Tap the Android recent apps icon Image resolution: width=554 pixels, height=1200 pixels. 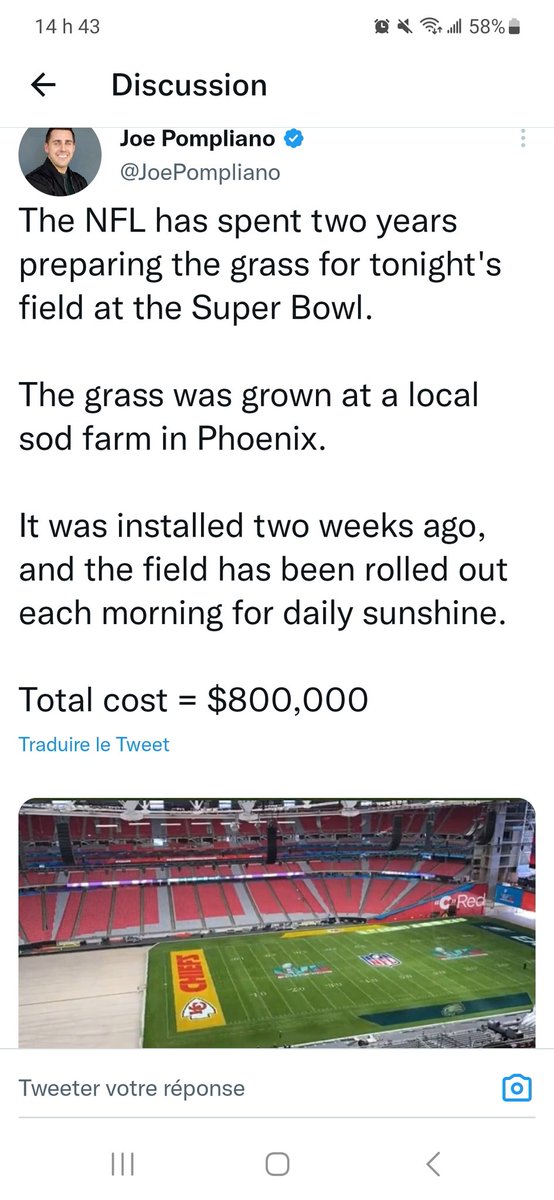(123, 1163)
